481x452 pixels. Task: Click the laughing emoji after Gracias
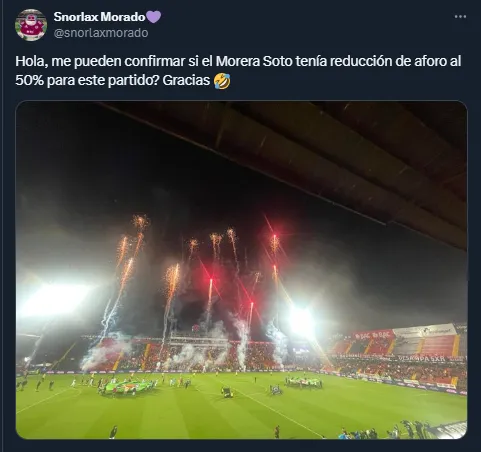click(222, 81)
